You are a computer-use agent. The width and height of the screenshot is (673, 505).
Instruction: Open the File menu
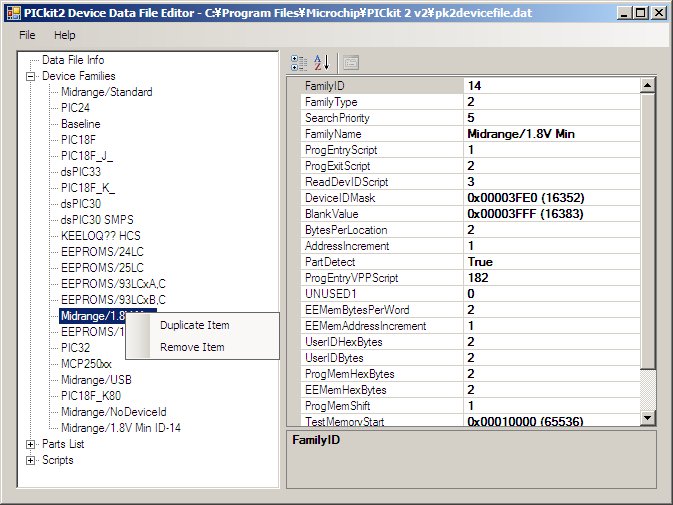pyautogui.click(x=27, y=35)
